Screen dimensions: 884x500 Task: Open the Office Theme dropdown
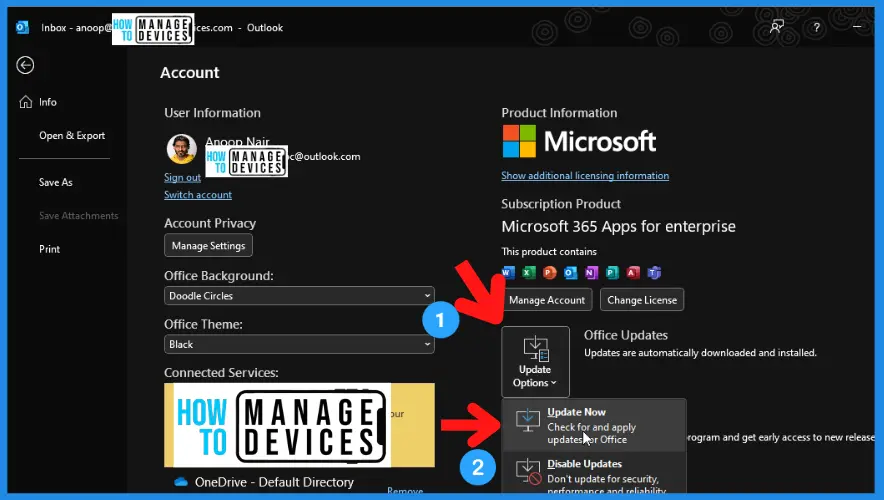(299, 344)
